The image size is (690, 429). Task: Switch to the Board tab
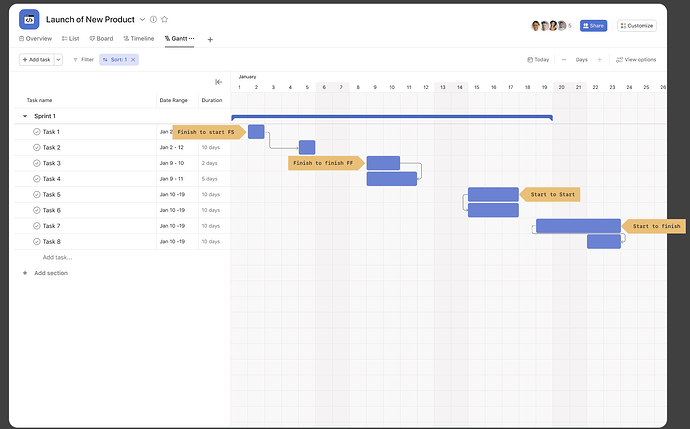[101, 39]
